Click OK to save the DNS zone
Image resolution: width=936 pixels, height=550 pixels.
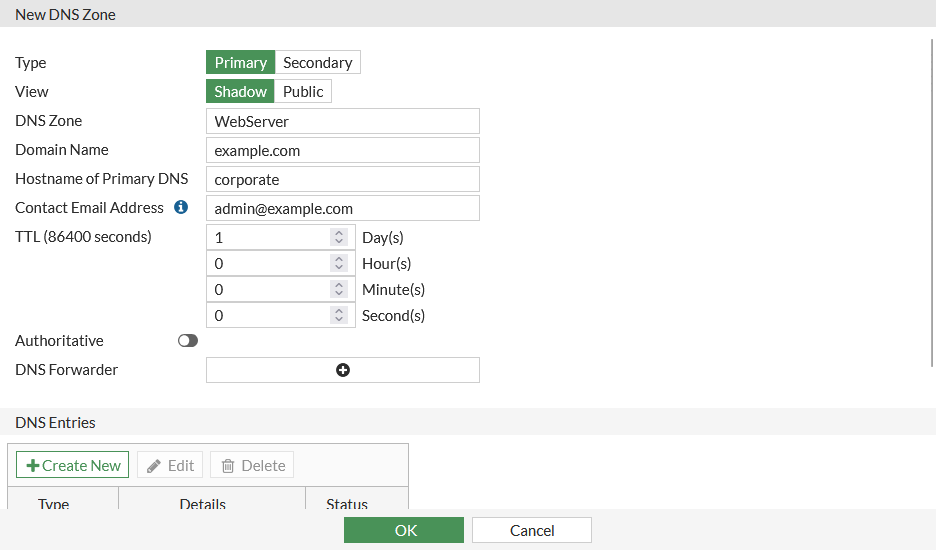coord(404,530)
